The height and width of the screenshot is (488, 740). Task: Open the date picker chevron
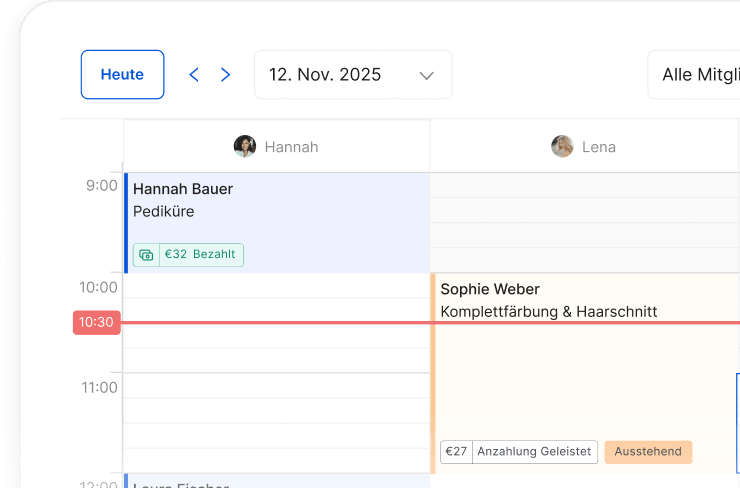(x=426, y=76)
